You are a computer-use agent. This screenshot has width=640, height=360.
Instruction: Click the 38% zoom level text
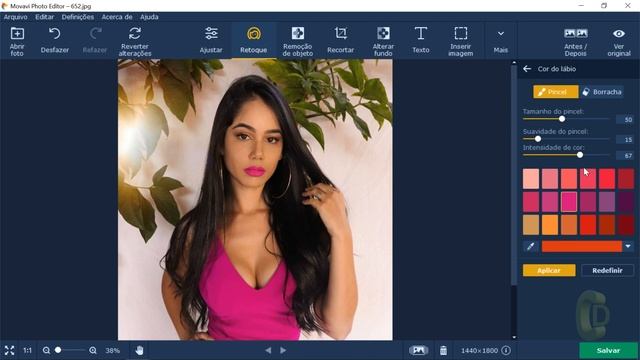113,350
